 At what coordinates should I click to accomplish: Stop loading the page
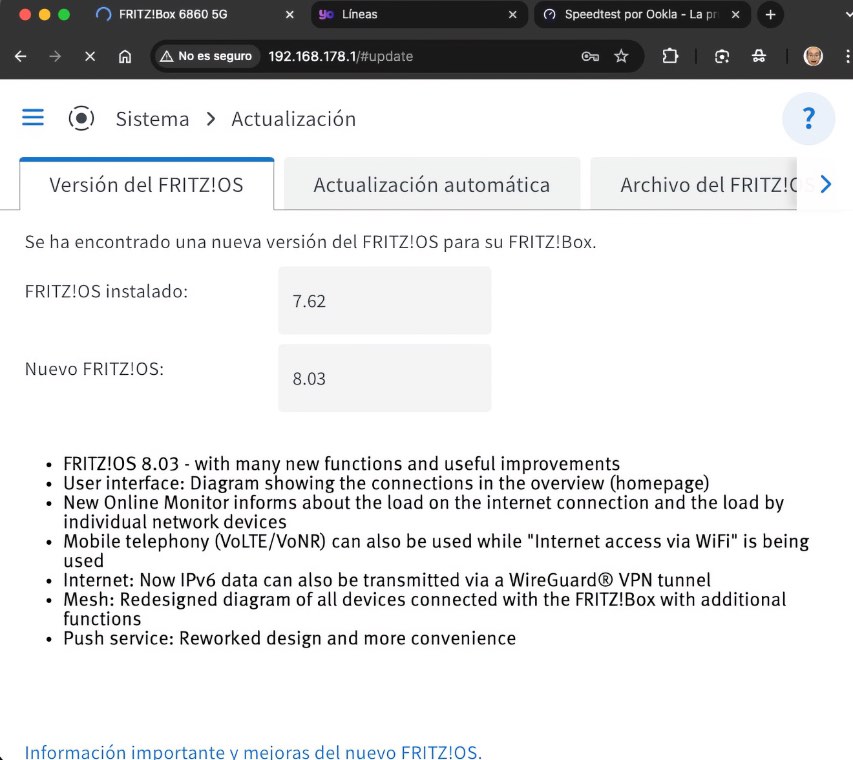[90, 56]
